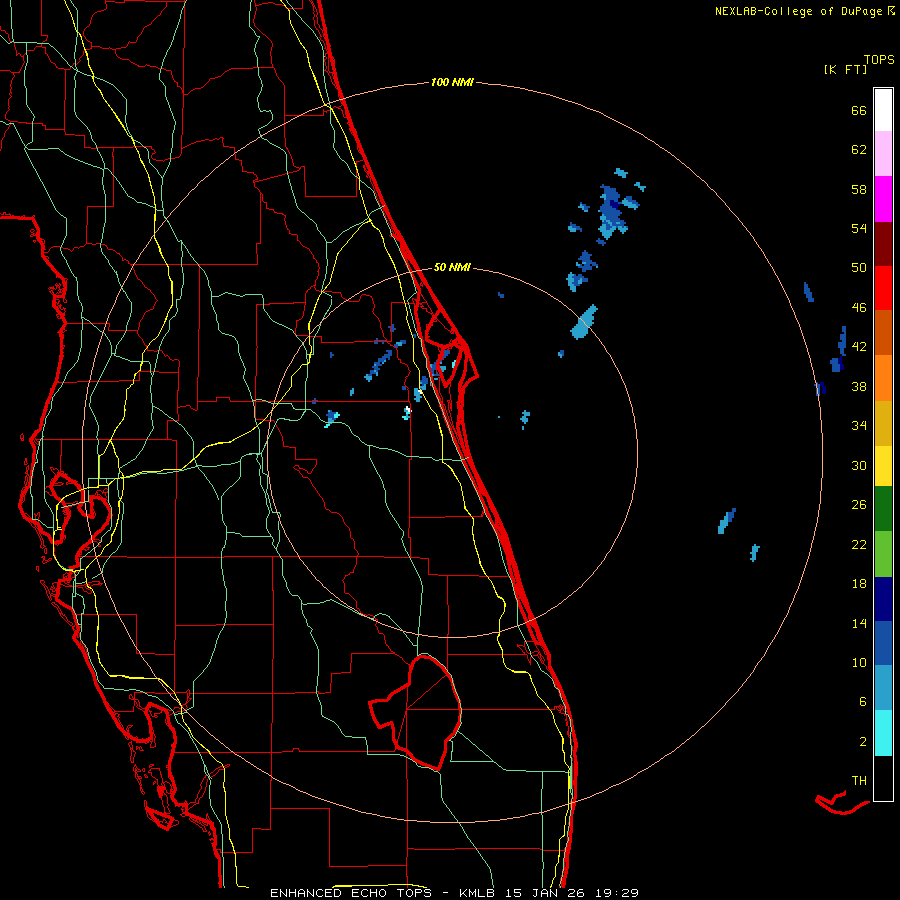This screenshot has height=900, width=900.
Task: Click the white 66 kft color swatch
Action: (883, 110)
